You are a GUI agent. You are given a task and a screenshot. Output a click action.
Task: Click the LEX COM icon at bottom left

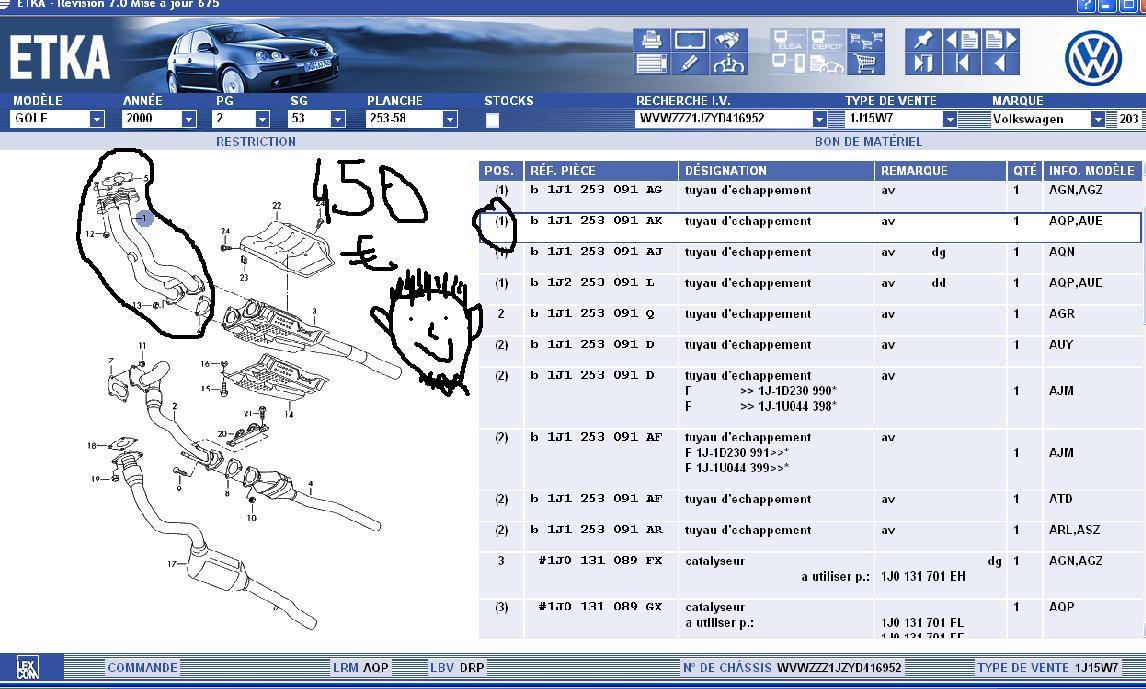(x=28, y=667)
